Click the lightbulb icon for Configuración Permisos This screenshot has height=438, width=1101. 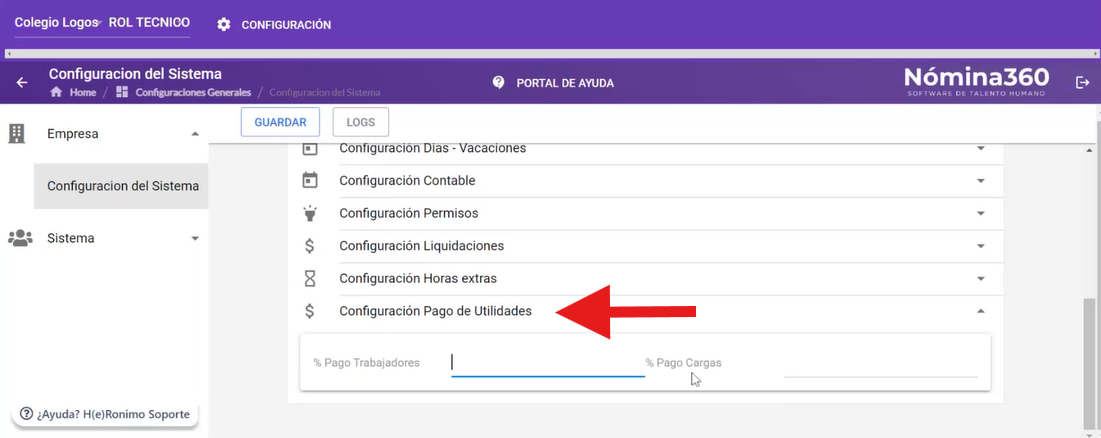pos(310,213)
